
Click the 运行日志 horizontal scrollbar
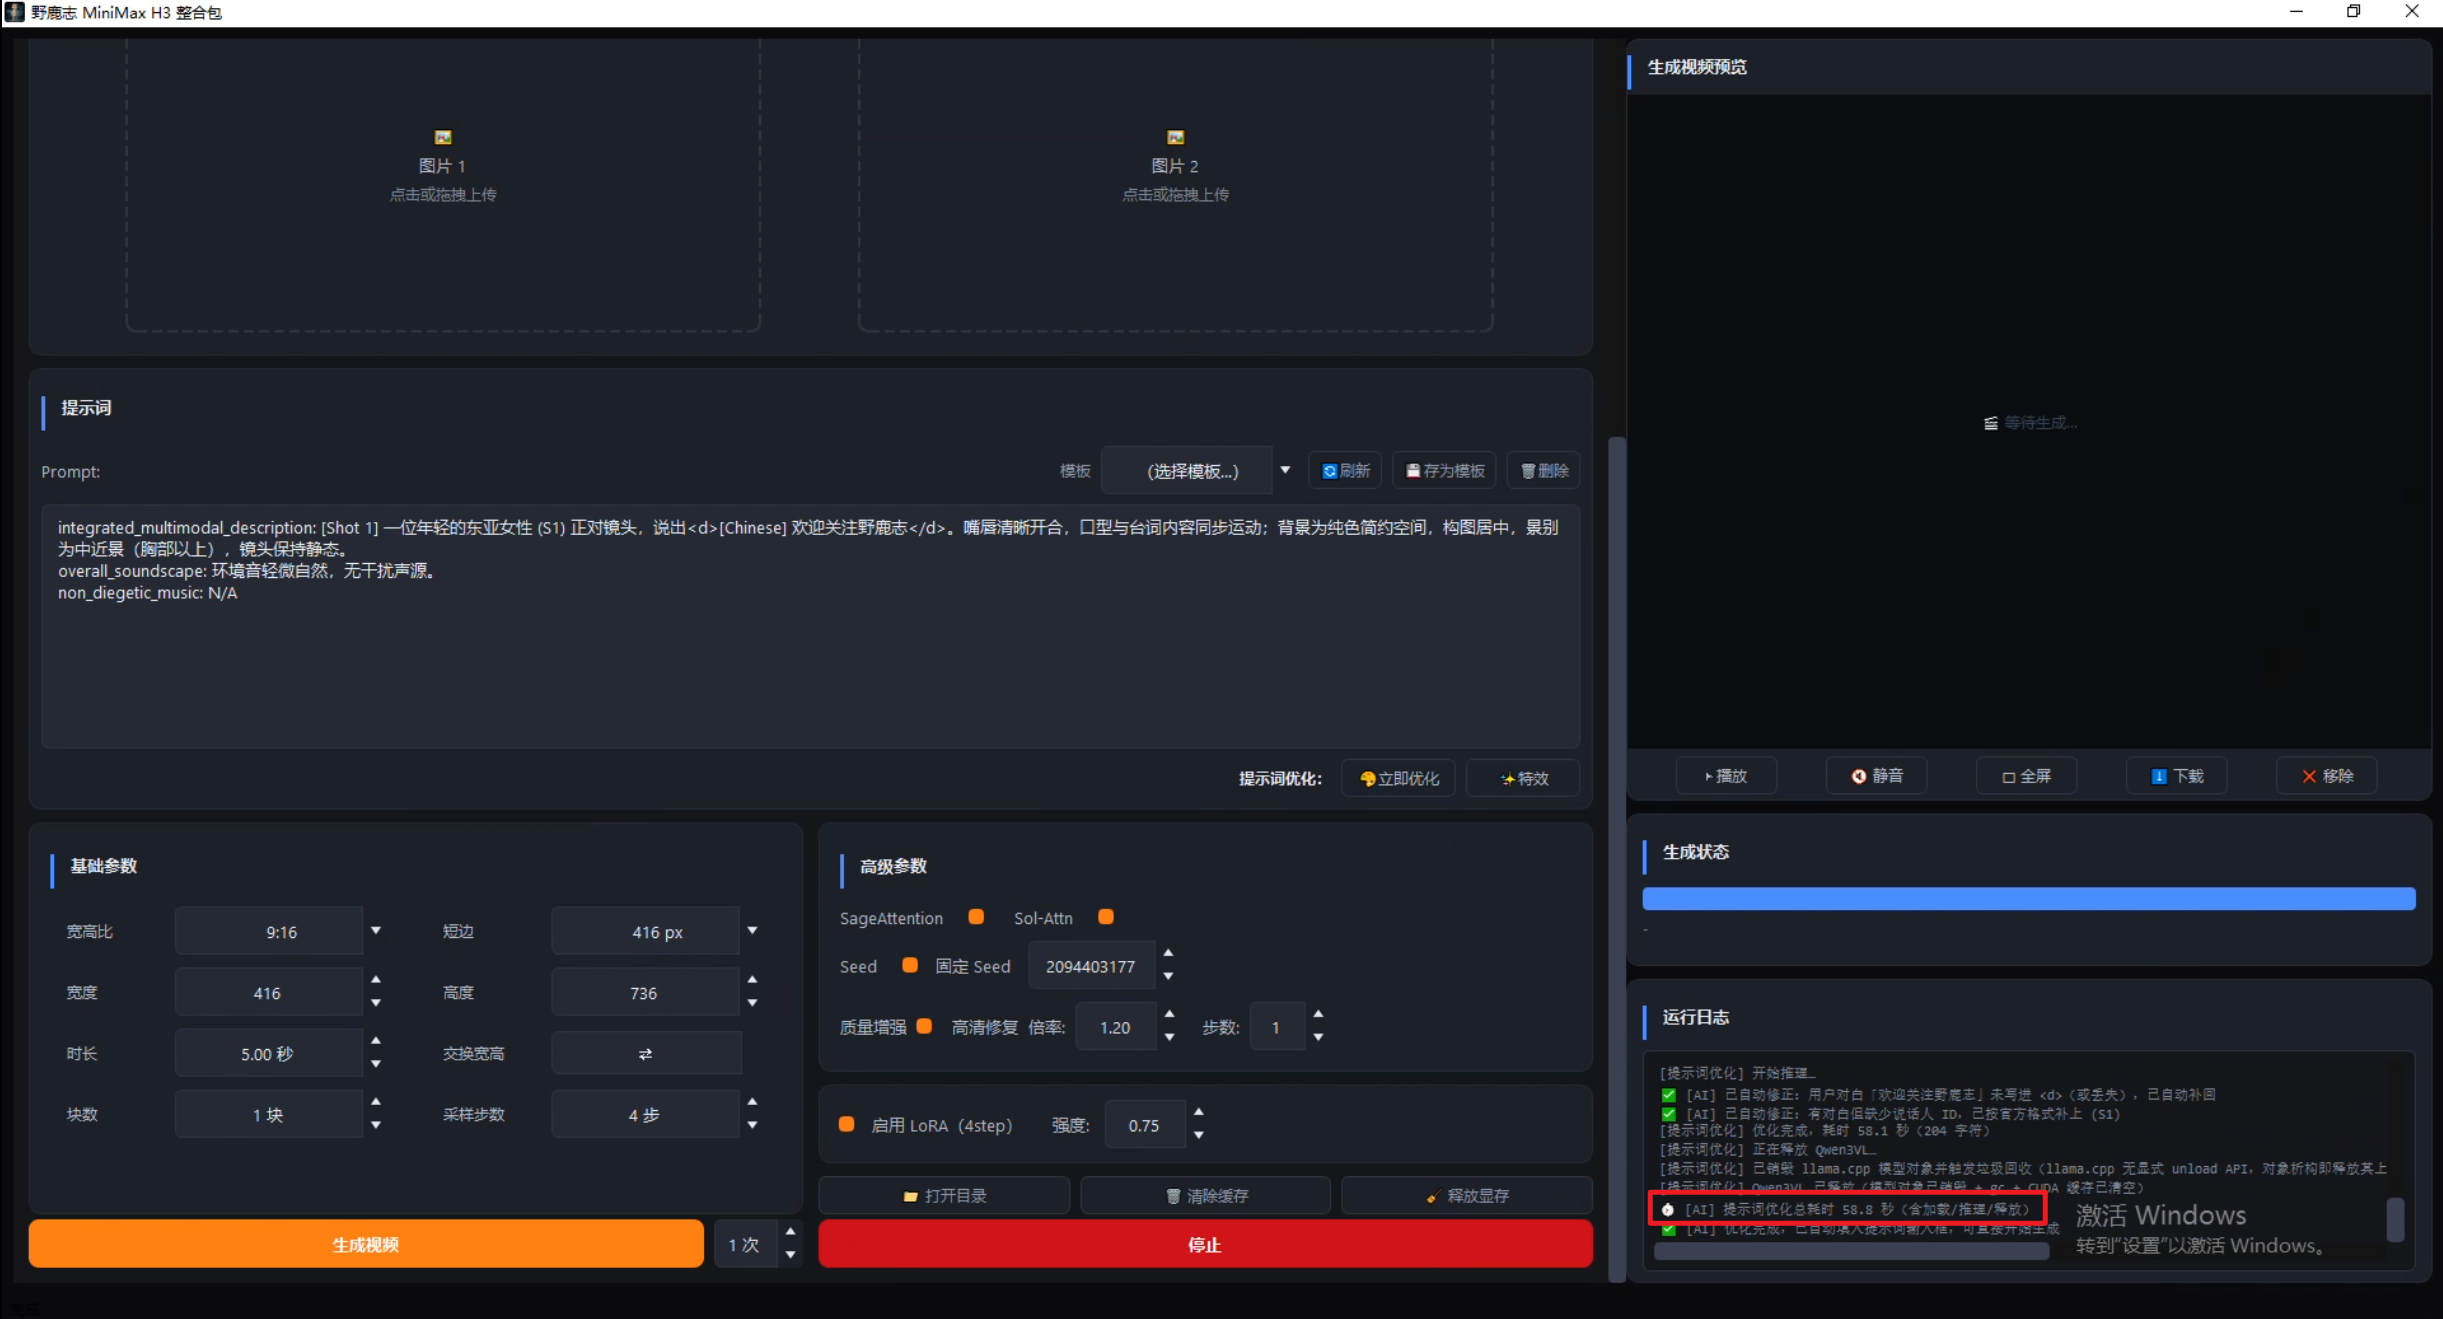[1851, 1251]
